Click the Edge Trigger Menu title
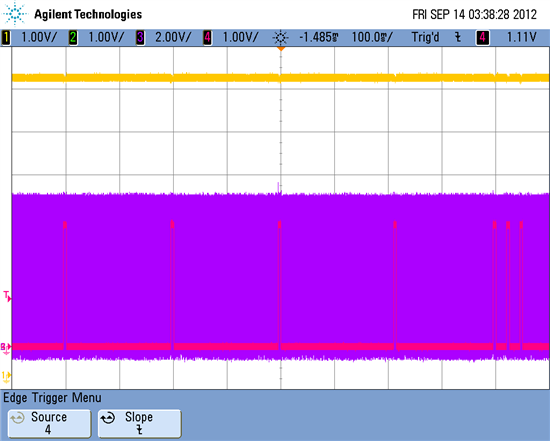The image size is (550, 441). tap(52, 398)
